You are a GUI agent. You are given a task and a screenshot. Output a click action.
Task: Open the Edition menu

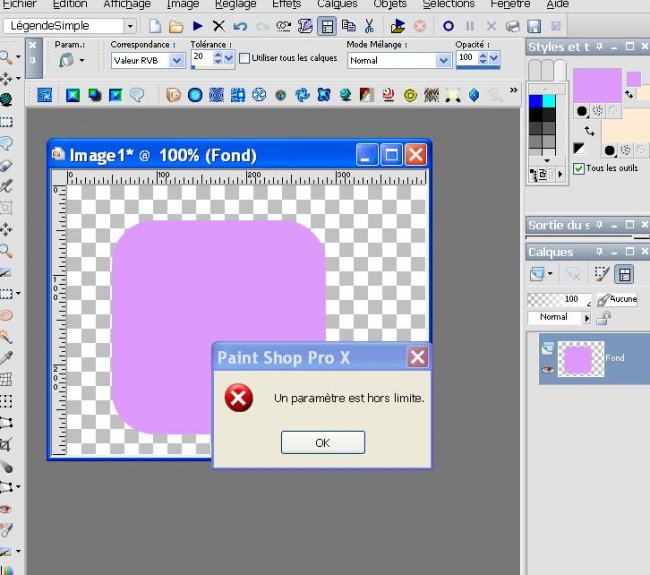click(70, 4)
